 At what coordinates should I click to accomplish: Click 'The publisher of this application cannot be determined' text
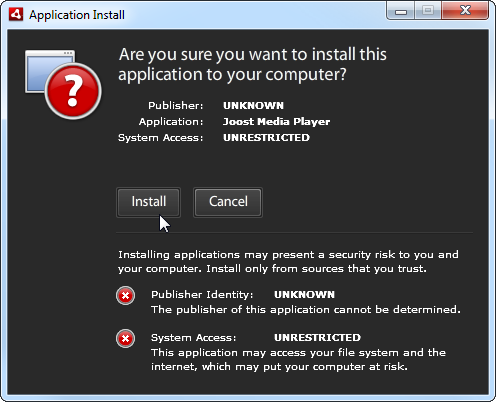coord(306,310)
